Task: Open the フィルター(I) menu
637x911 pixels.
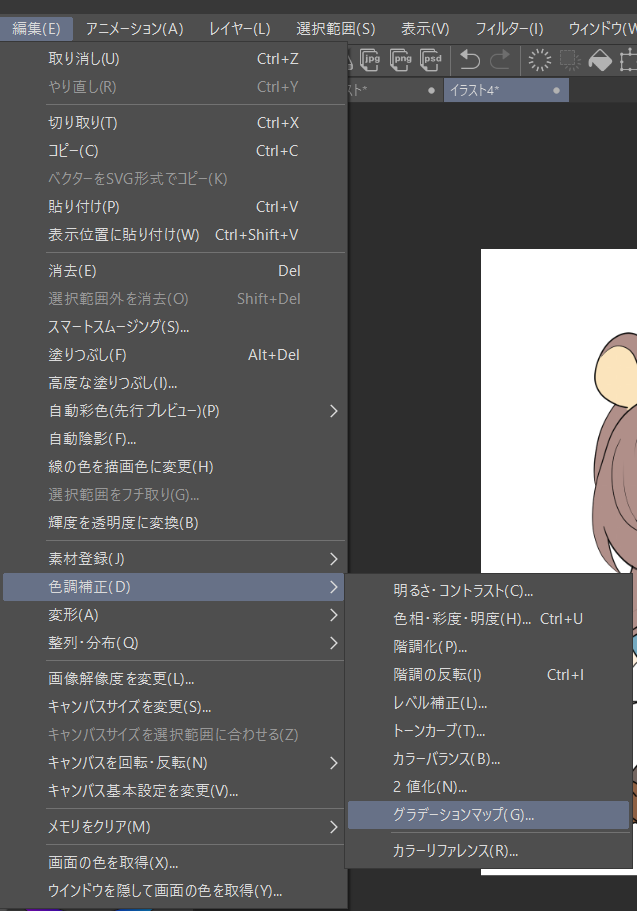Action: (x=509, y=28)
